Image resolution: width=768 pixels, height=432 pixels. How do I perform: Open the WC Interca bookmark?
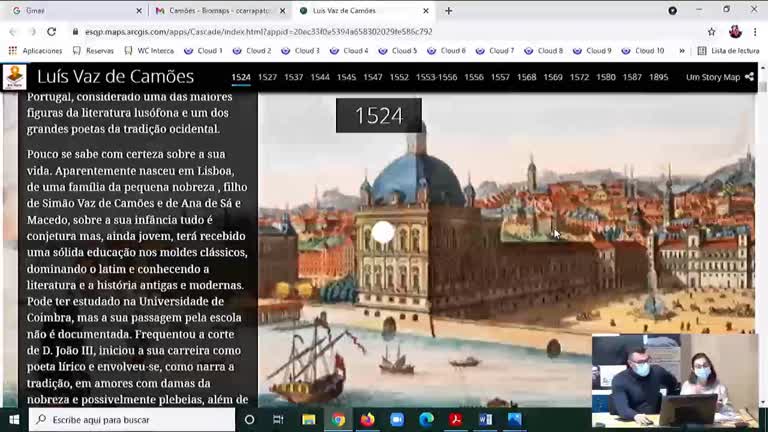pyautogui.click(x=149, y=50)
